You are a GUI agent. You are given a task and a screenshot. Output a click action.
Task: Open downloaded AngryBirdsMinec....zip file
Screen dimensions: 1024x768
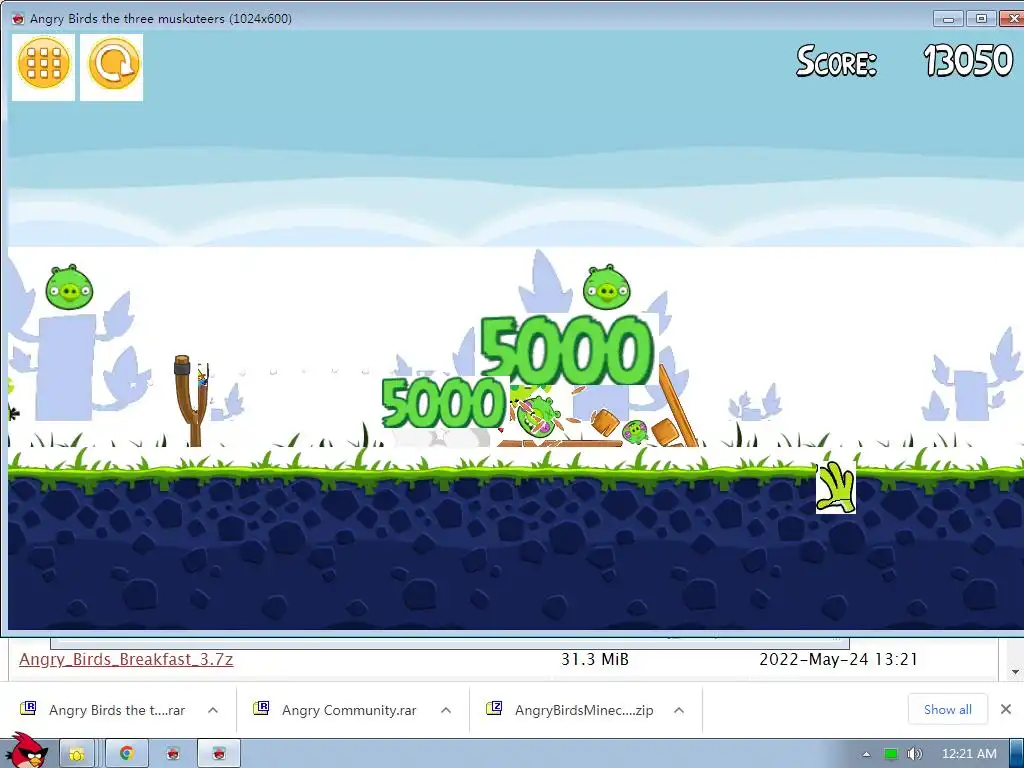pos(570,710)
